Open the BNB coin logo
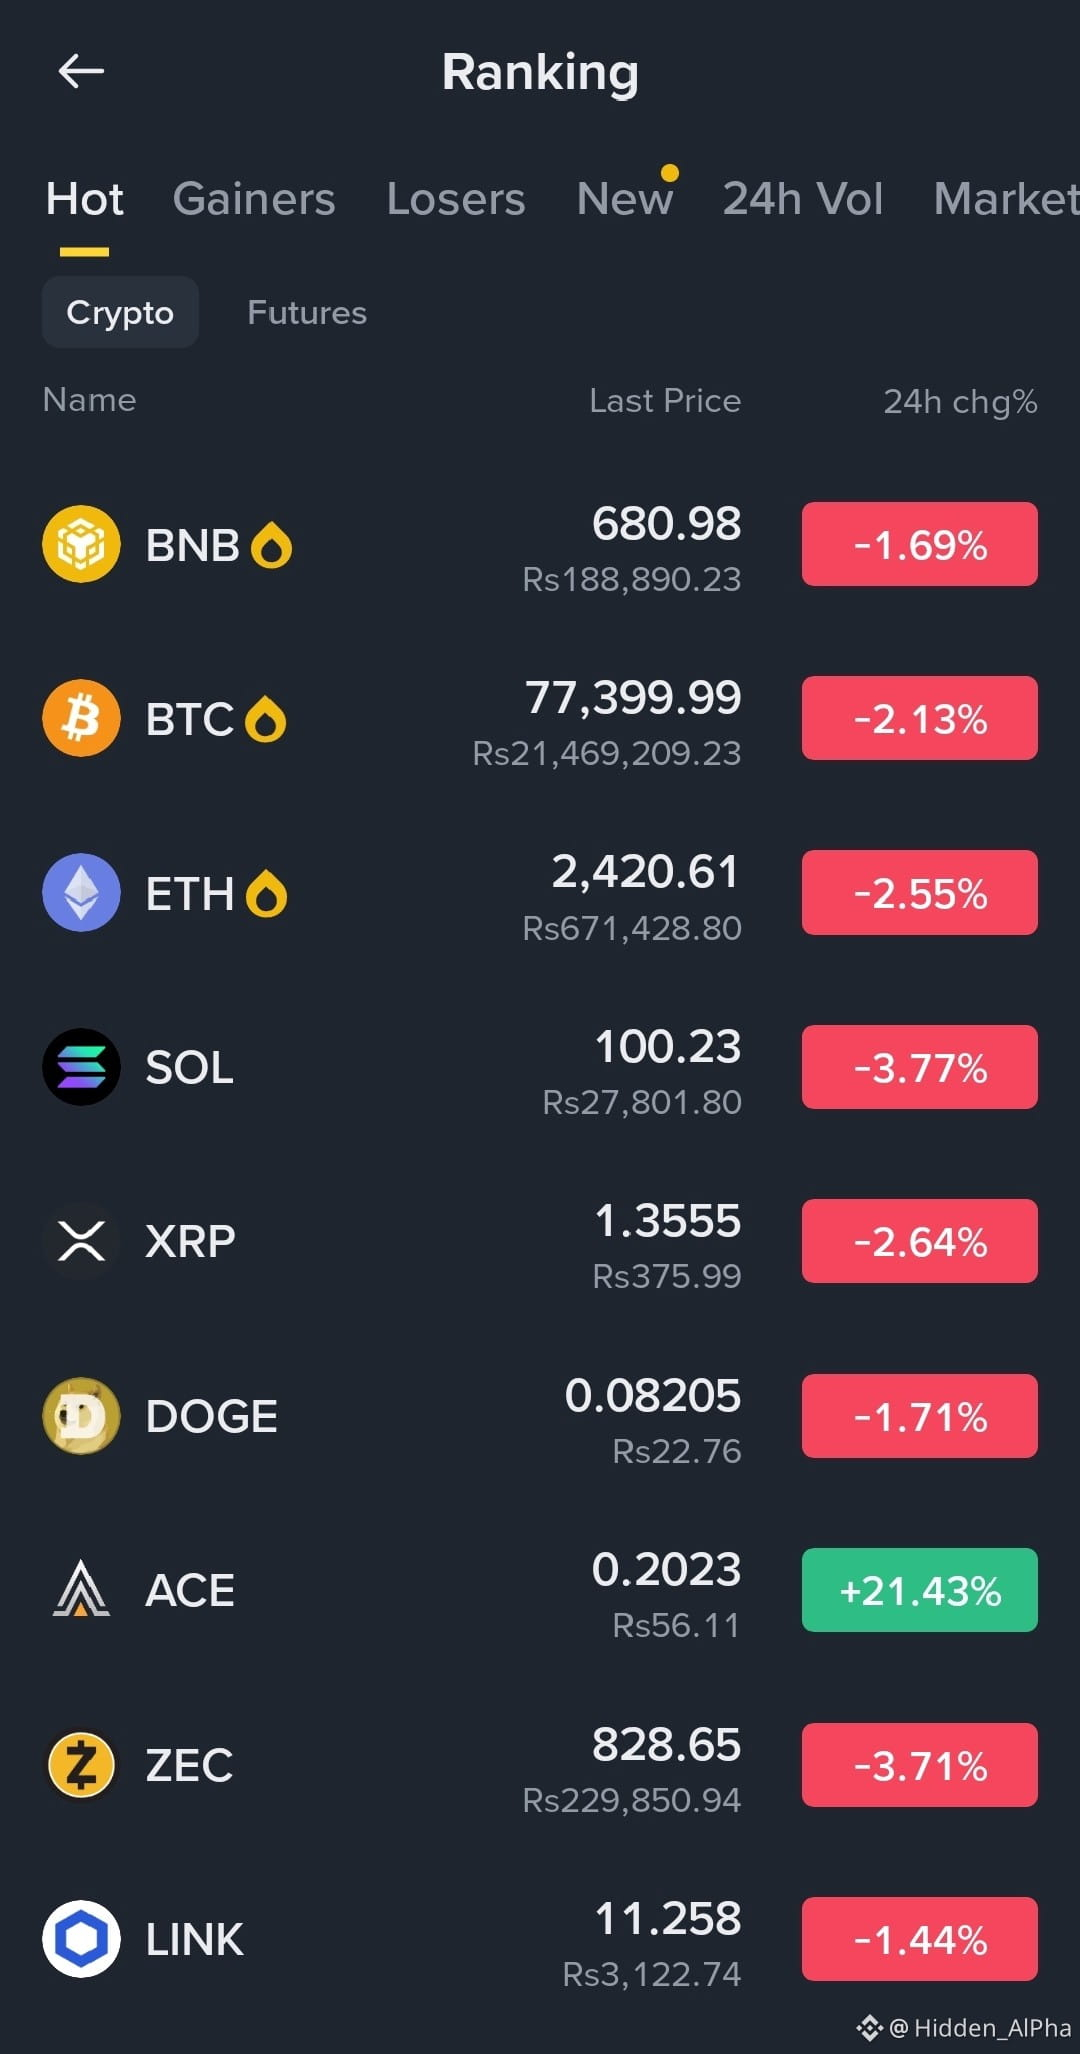Image resolution: width=1080 pixels, height=2054 pixels. (81, 544)
